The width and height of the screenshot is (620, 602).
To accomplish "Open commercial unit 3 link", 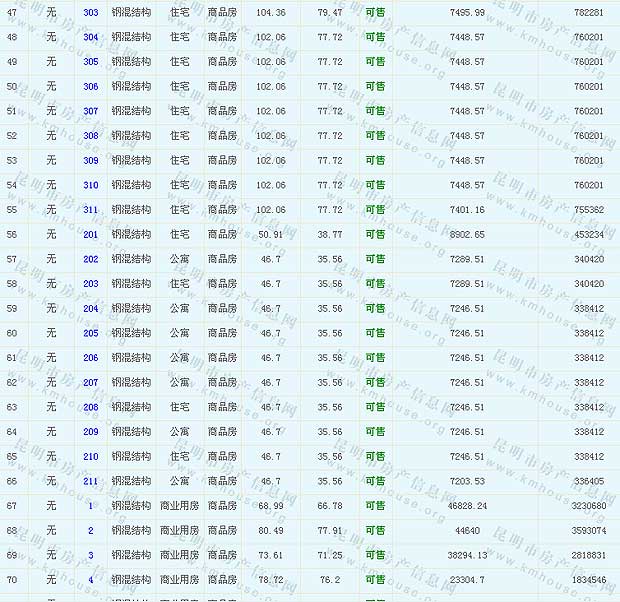I will [x=91, y=555].
